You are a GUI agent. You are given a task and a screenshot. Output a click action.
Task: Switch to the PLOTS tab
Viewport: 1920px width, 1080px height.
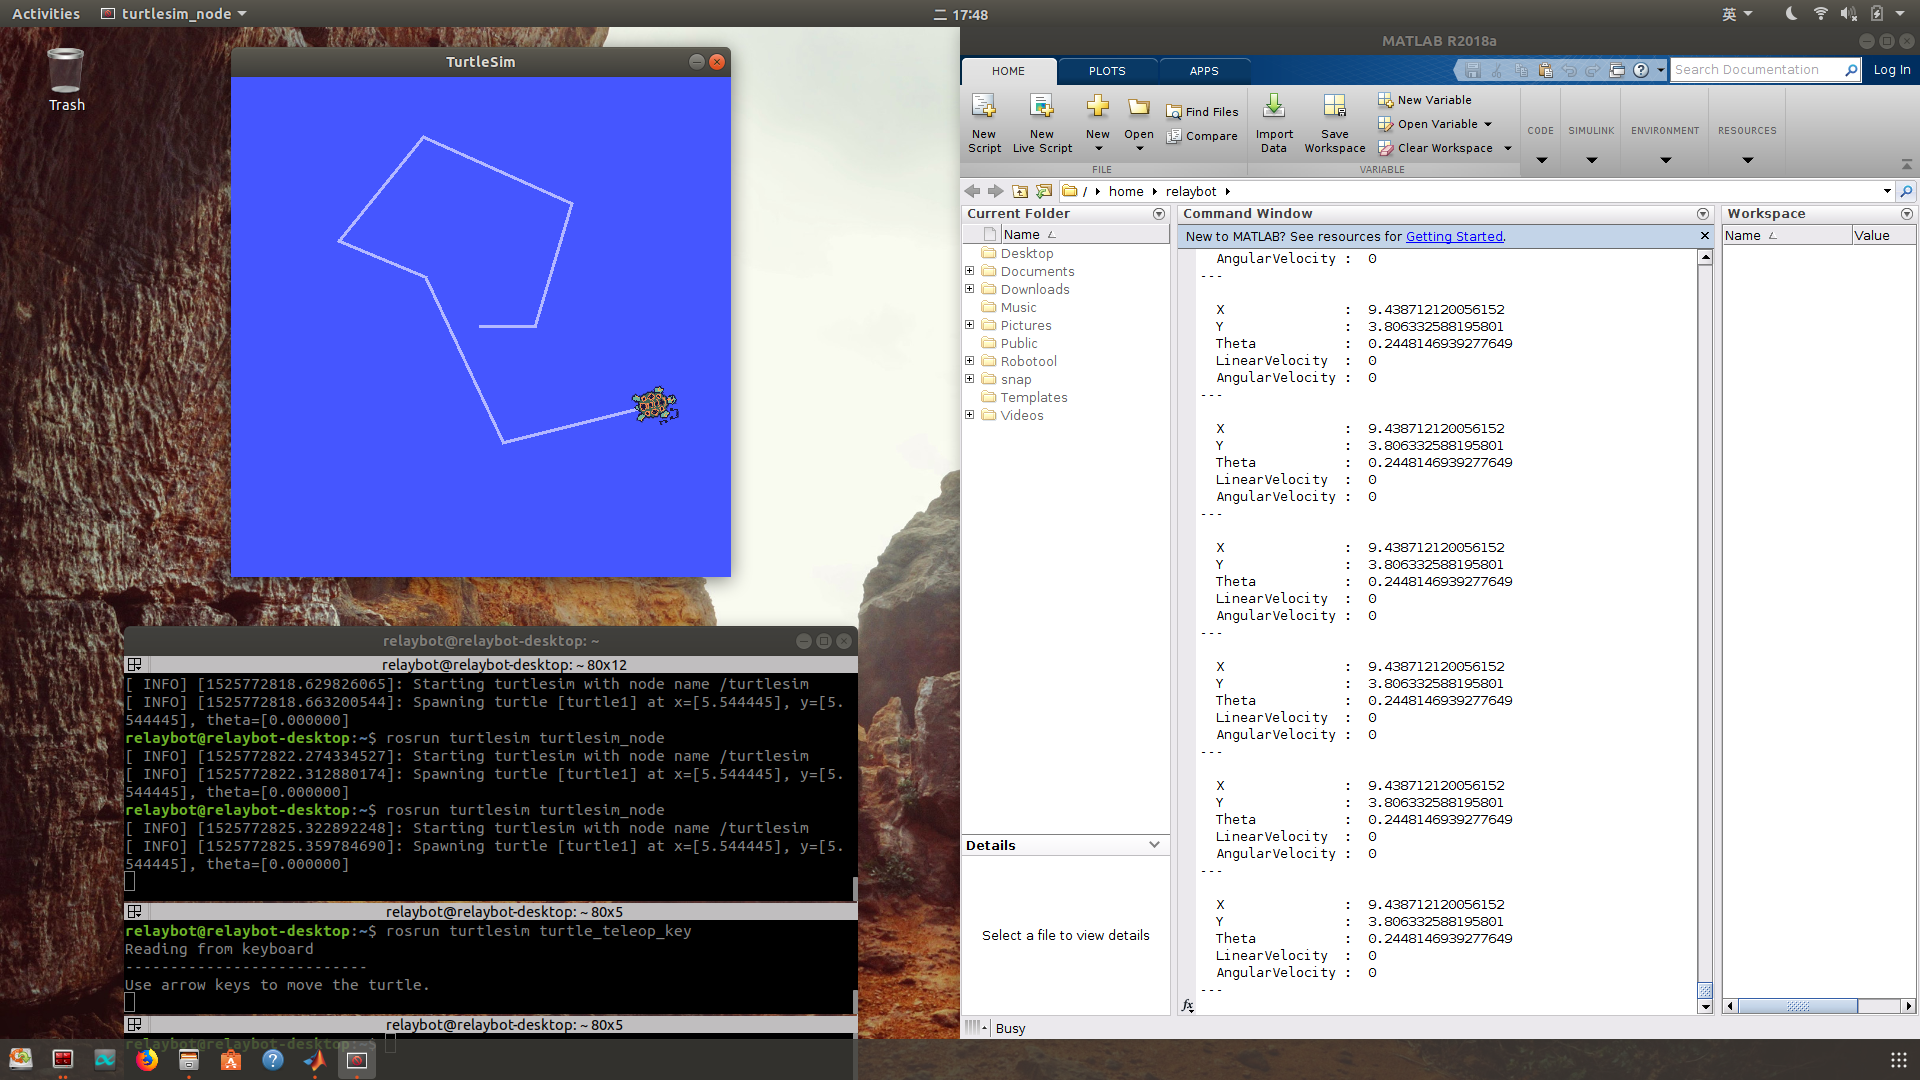[x=1107, y=71]
